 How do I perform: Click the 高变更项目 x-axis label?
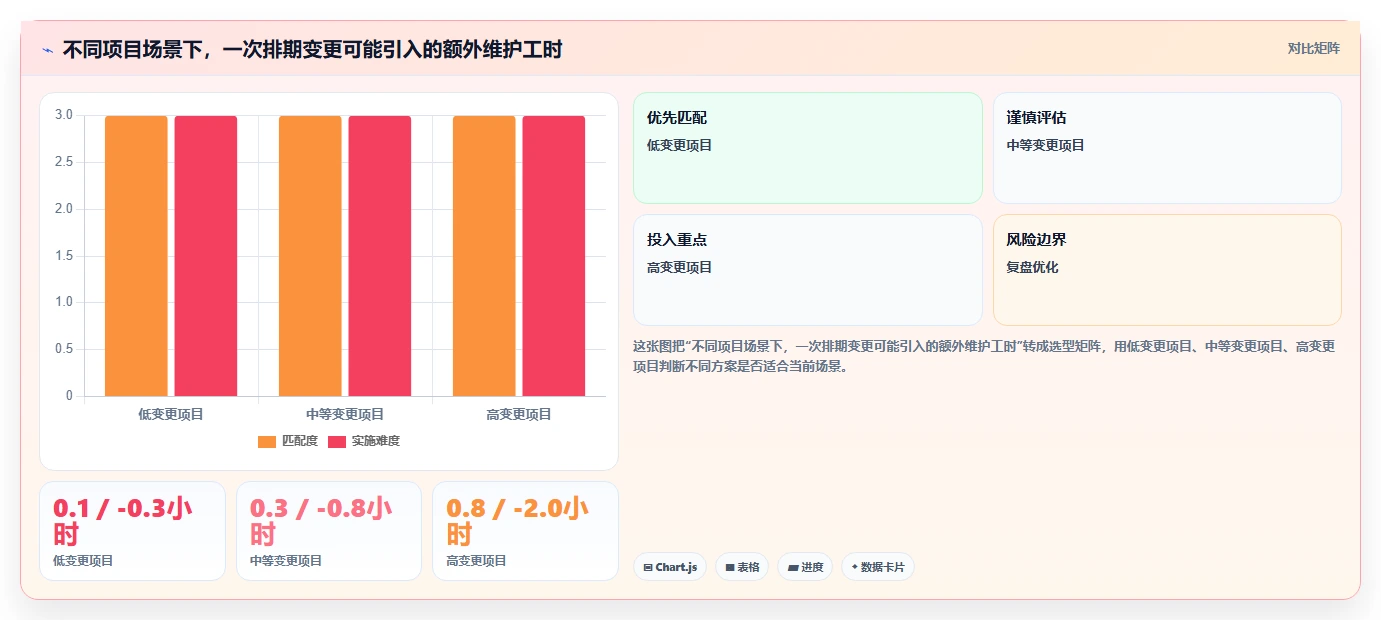click(519, 414)
